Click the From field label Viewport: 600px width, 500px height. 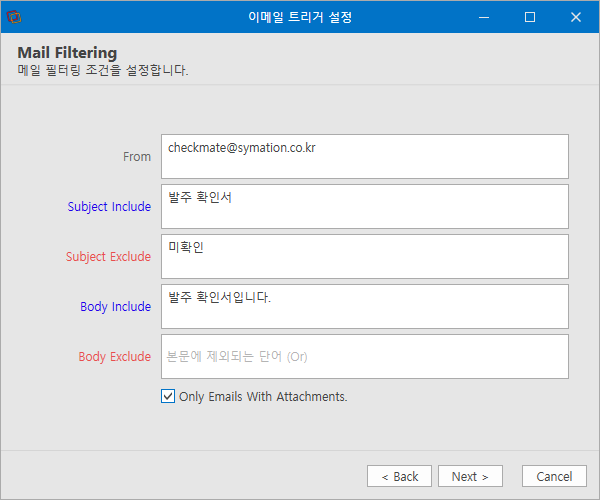click(137, 156)
